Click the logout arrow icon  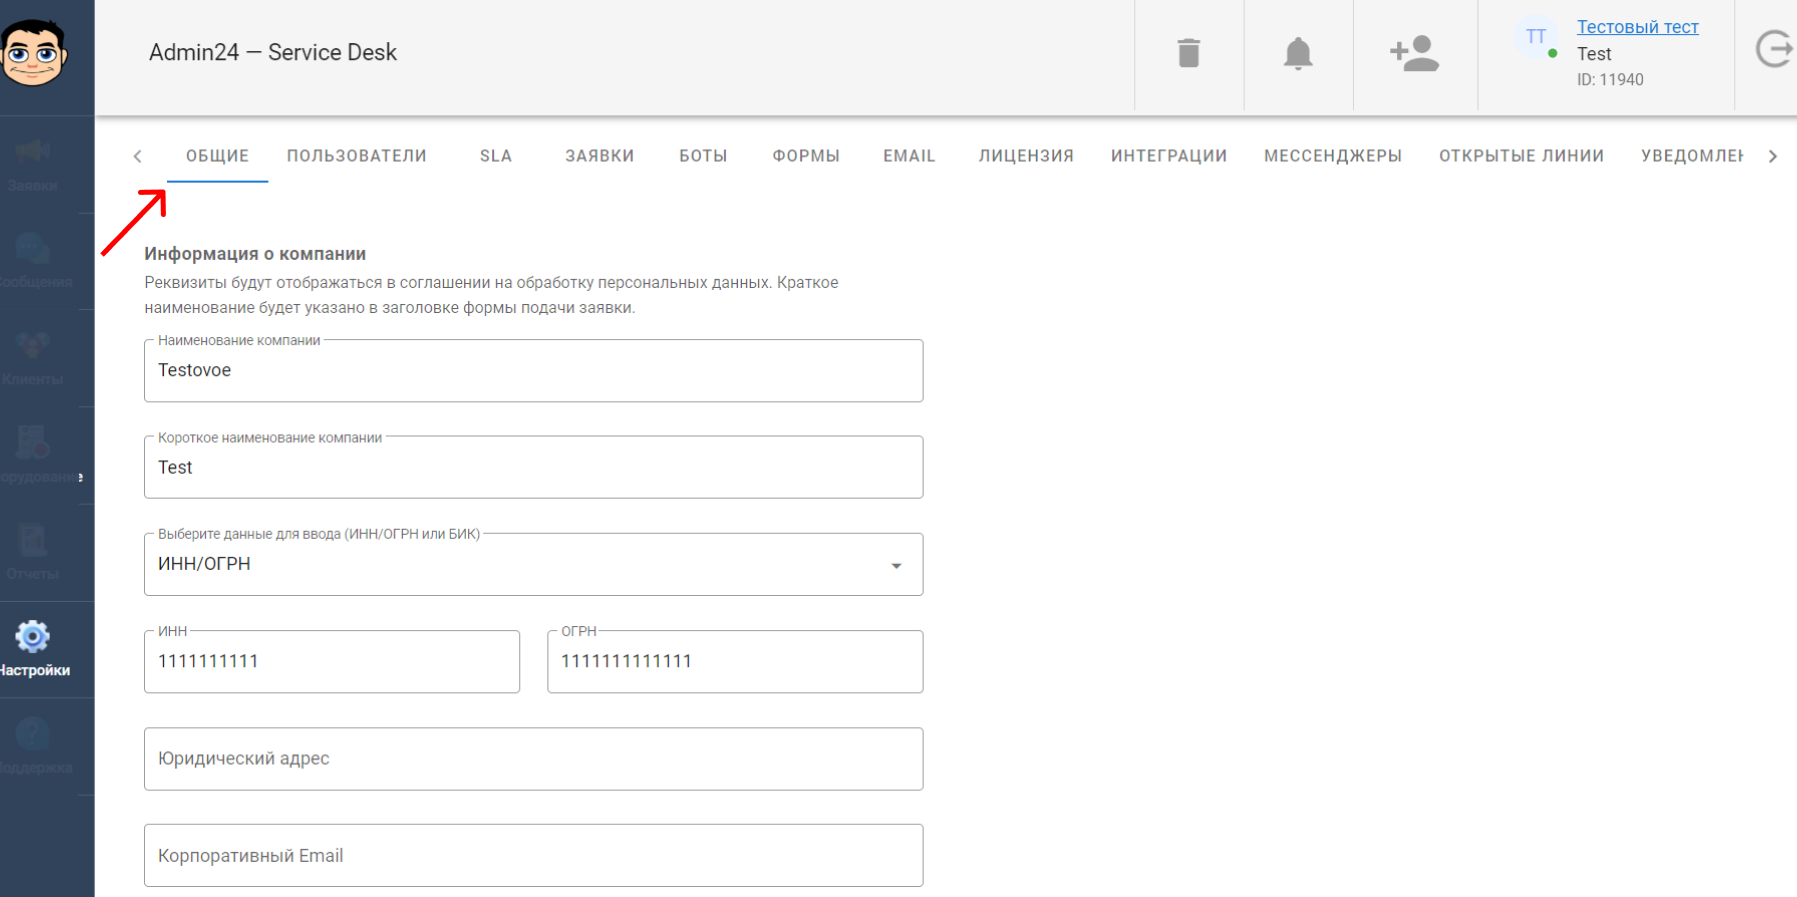coord(1775,49)
